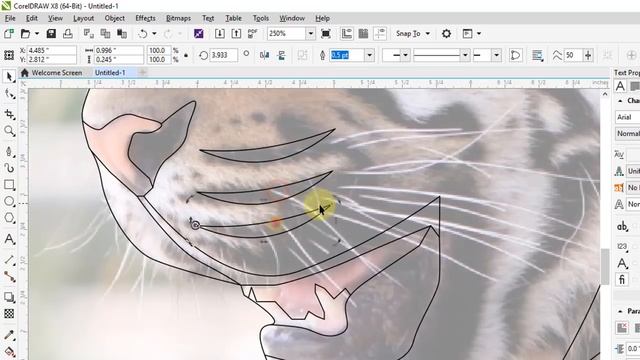The image size is (640, 360).
Task: Expand the Undo history dropdown
Action: 154,33
